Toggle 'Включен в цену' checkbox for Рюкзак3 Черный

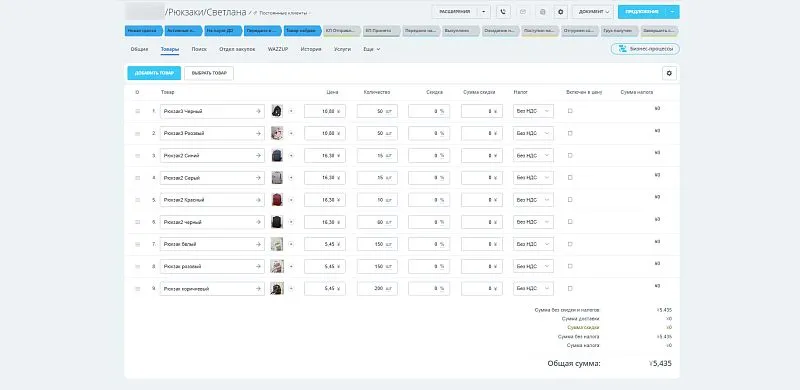(x=570, y=111)
